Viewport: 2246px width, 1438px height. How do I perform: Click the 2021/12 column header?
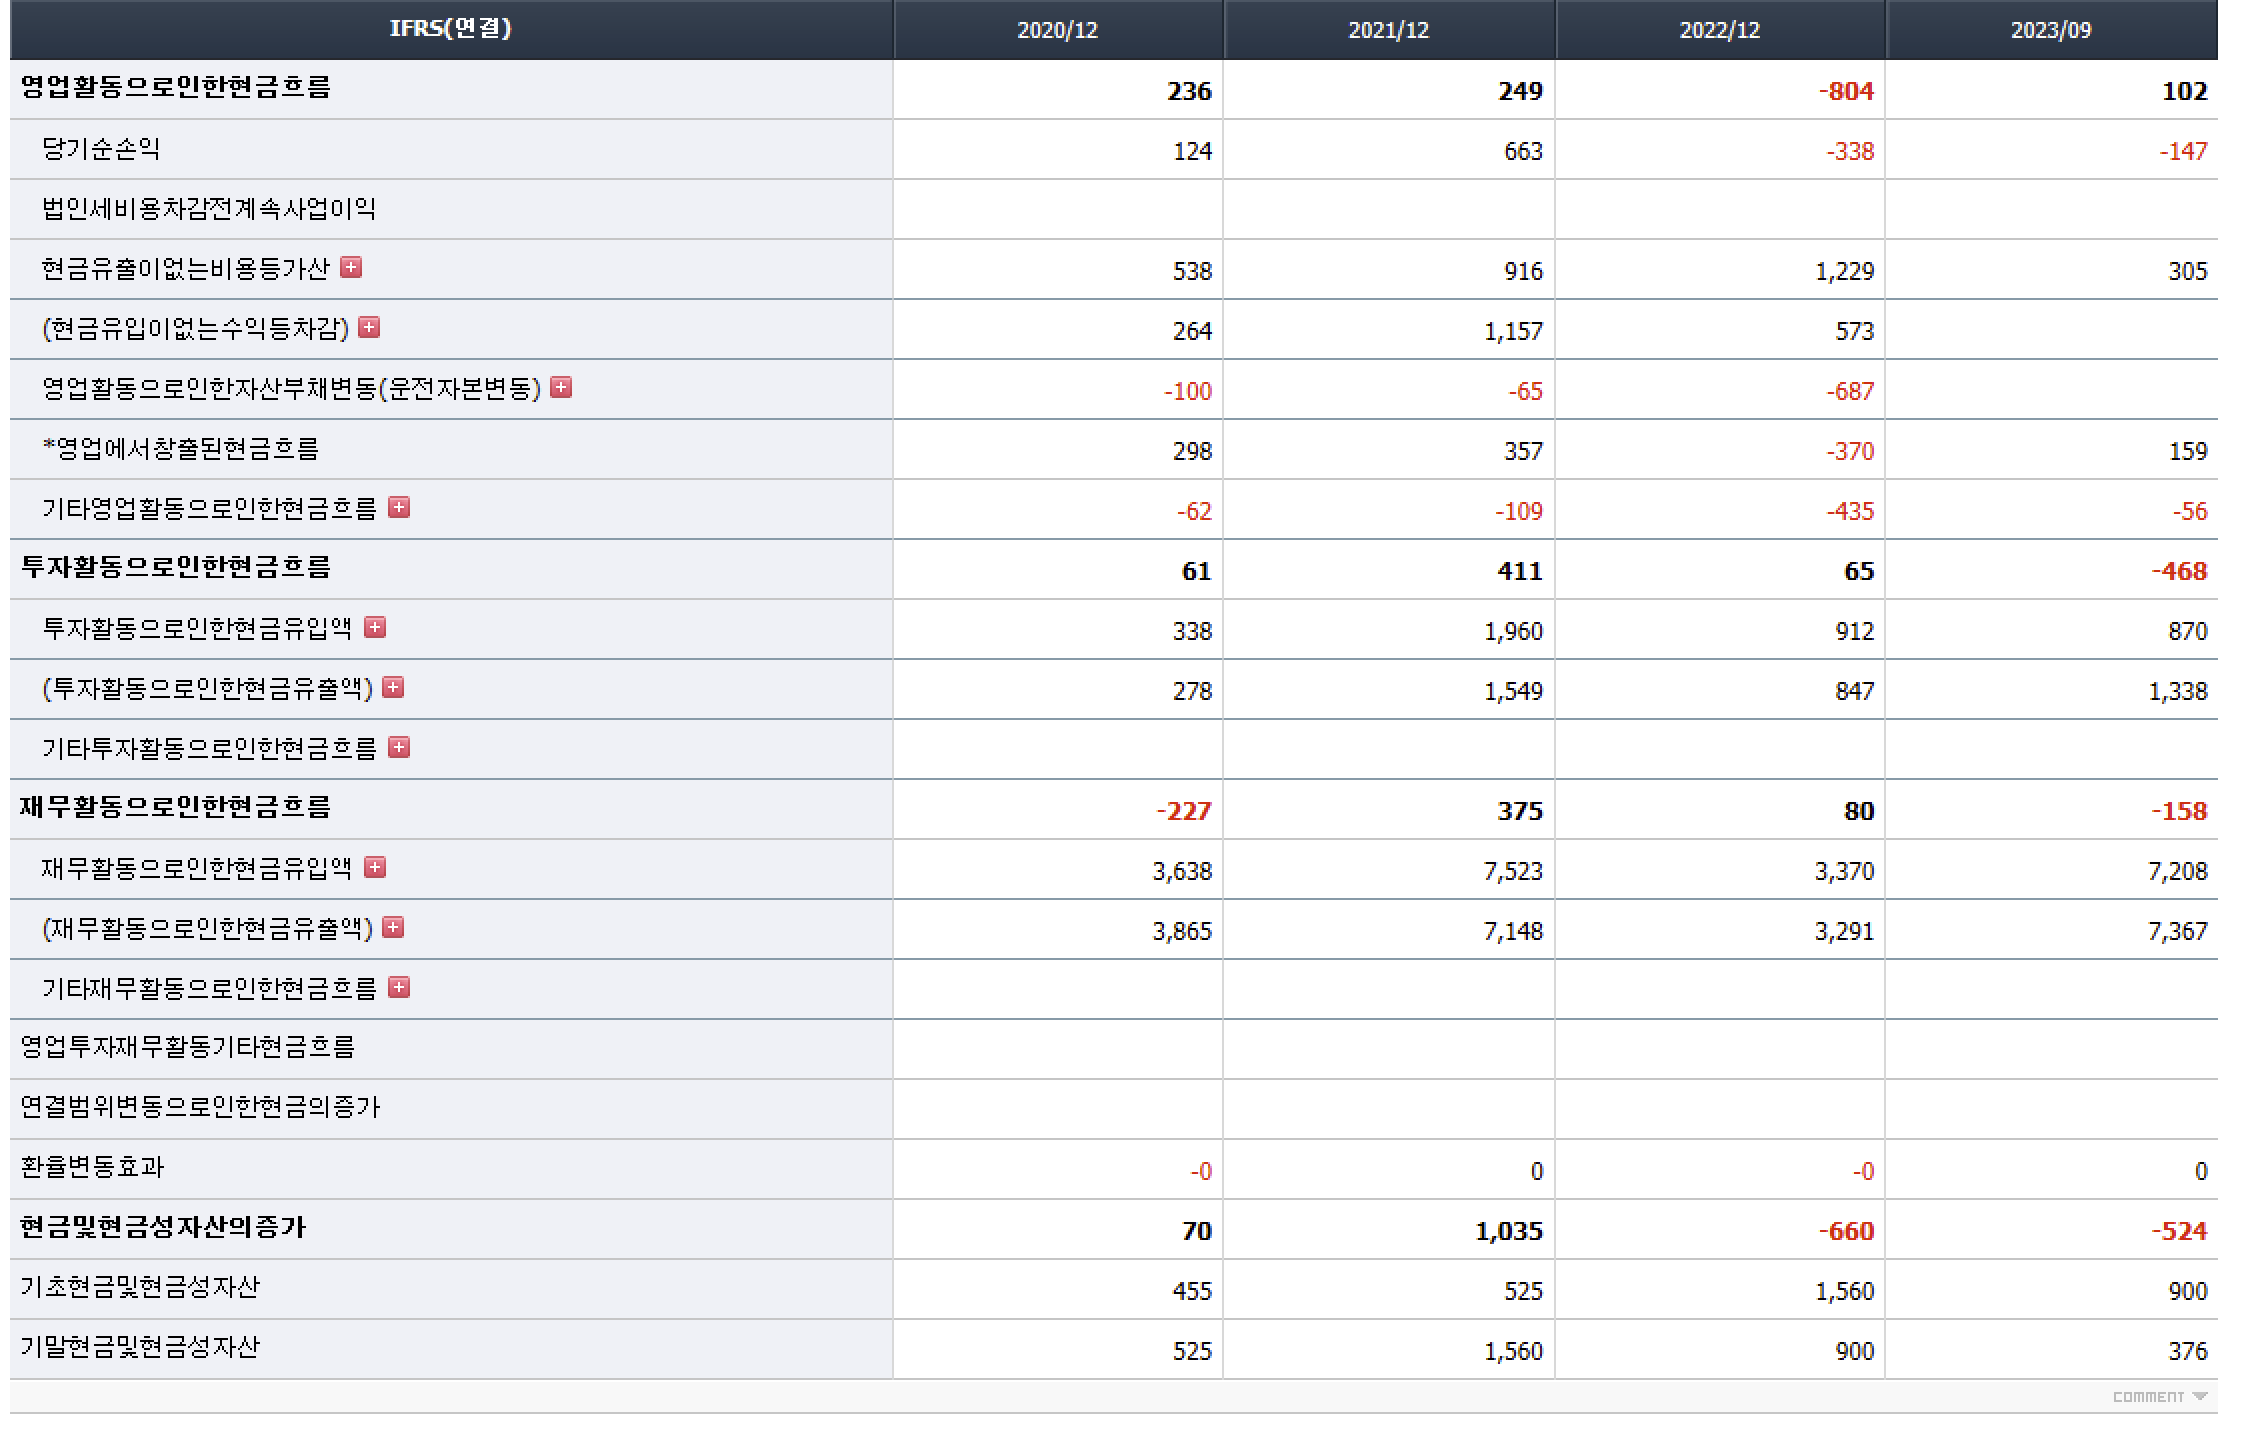click(x=1388, y=30)
